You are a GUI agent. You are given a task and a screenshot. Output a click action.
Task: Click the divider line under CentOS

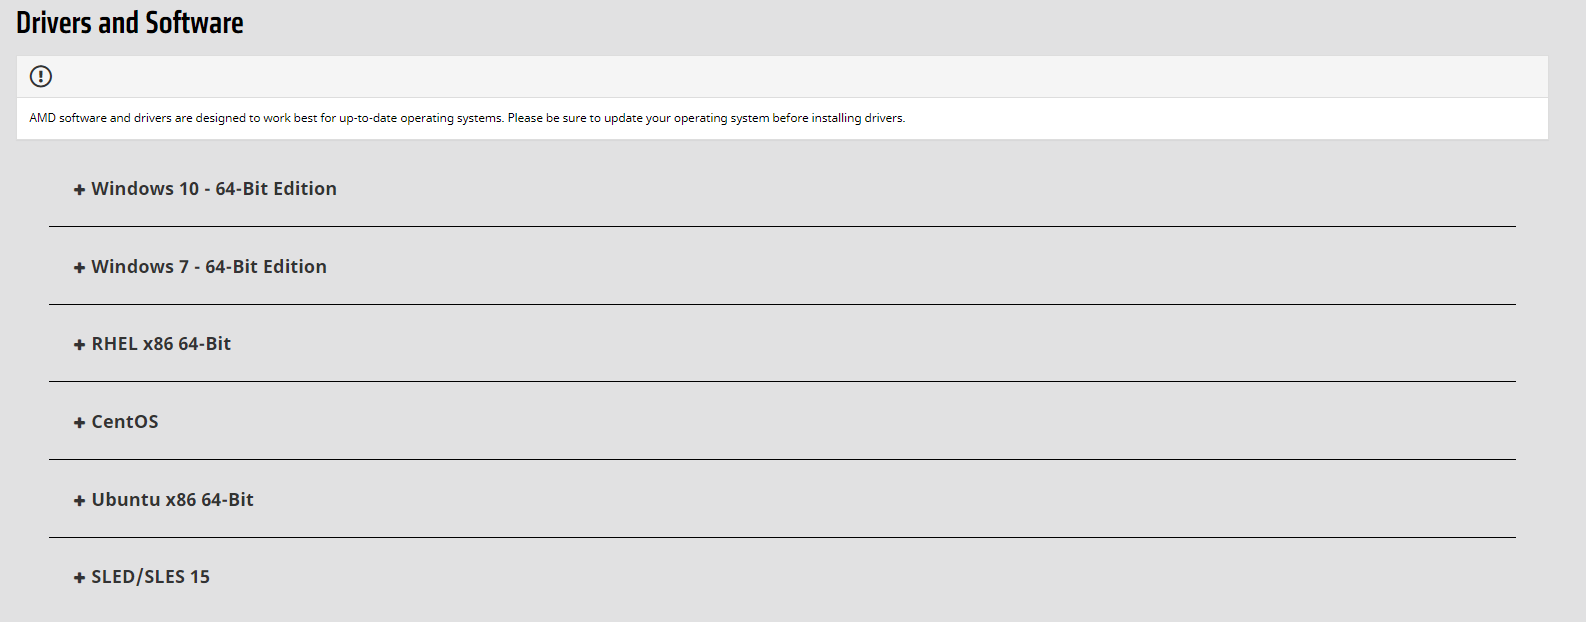782,460
